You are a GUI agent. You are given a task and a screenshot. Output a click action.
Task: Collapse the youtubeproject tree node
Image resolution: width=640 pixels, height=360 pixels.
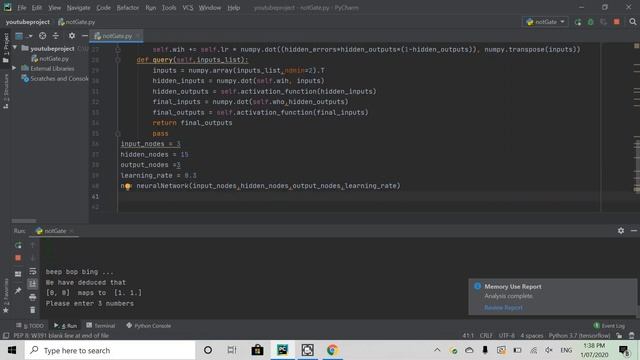coord(15,48)
